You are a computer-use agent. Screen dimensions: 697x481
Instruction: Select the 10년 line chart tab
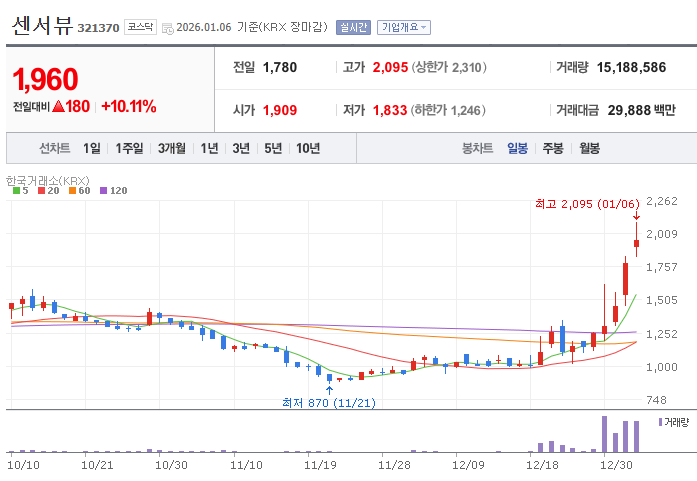[308, 148]
